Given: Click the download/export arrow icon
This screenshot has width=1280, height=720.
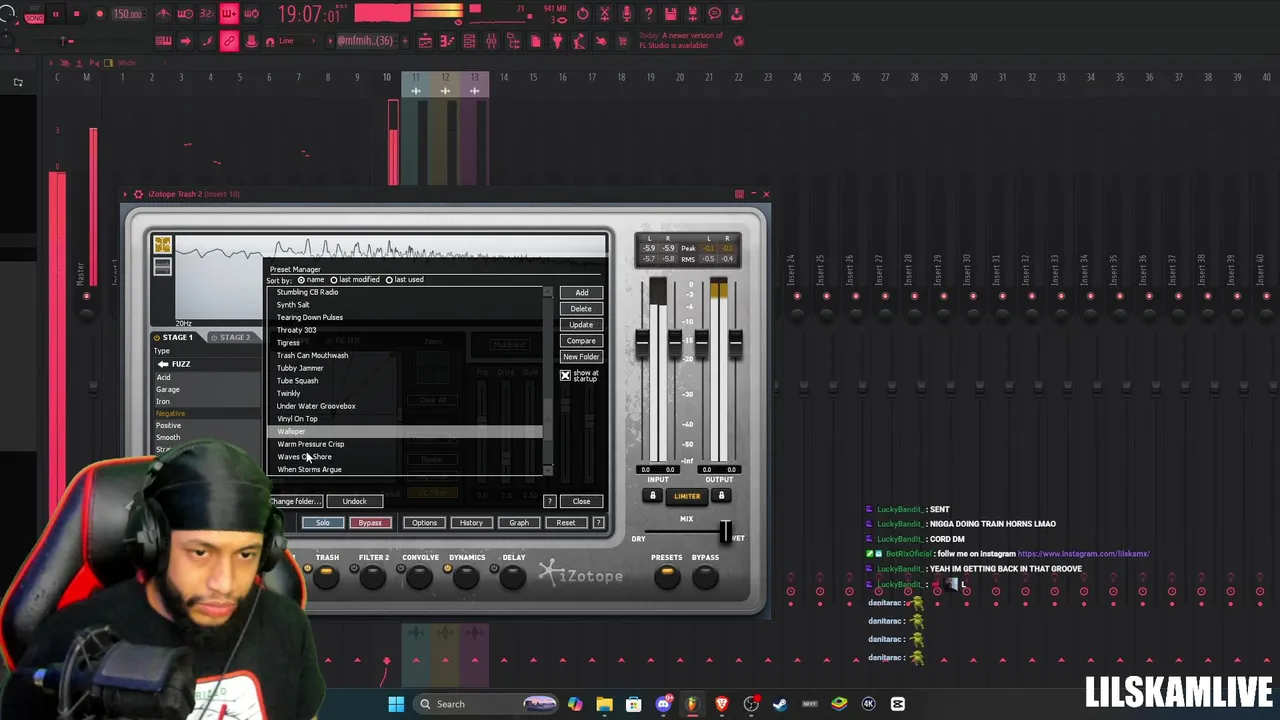Looking at the screenshot, I should coord(737,14).
